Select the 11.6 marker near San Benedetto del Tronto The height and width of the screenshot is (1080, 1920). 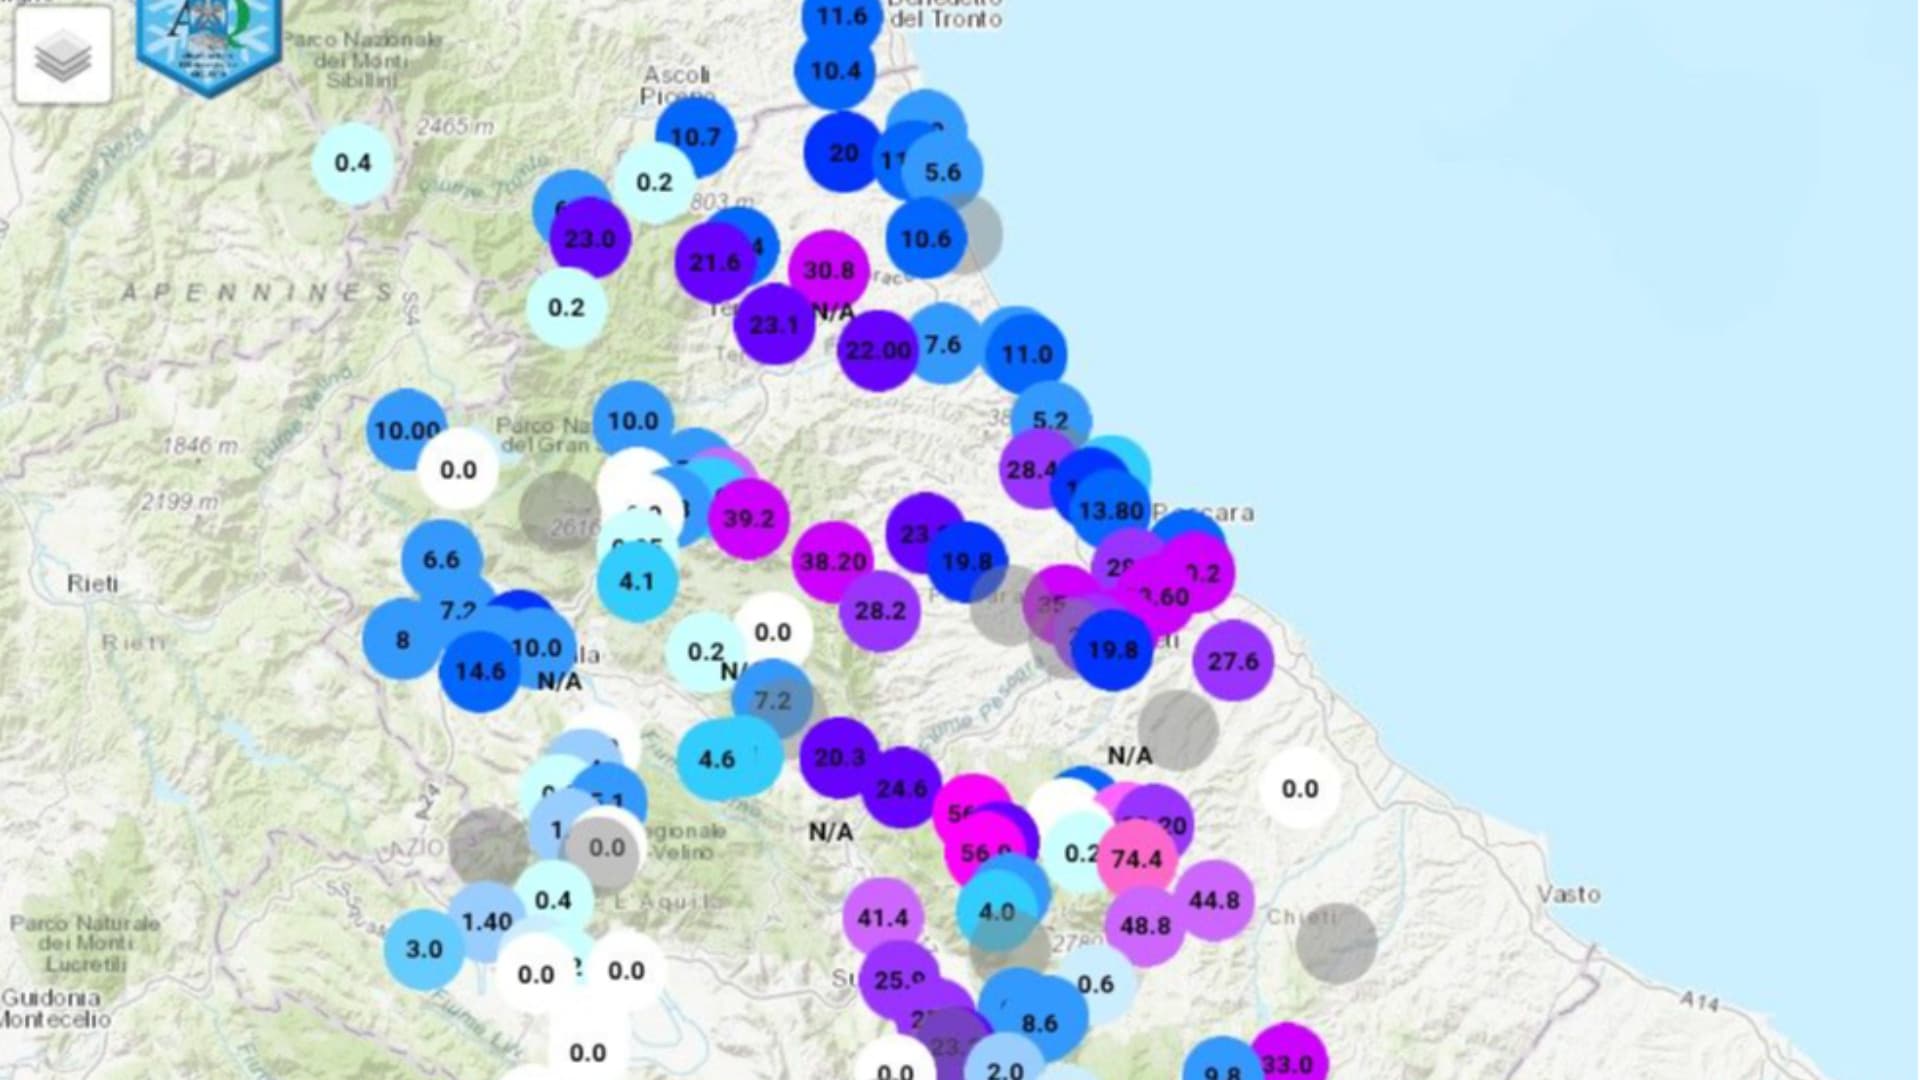pos(840,15)
